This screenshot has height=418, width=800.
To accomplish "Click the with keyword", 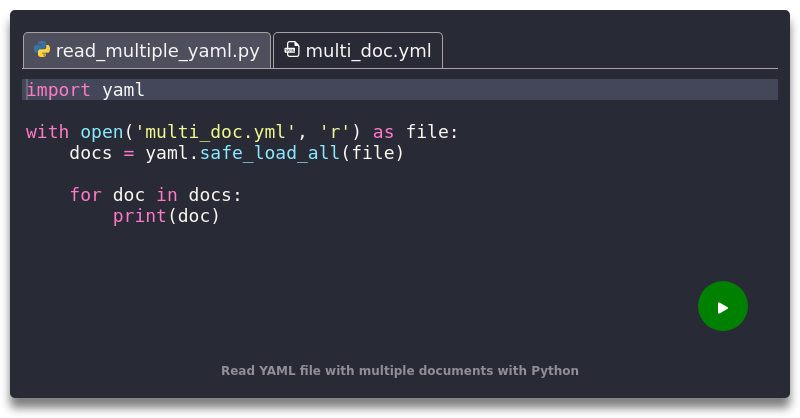I will 47,132.
